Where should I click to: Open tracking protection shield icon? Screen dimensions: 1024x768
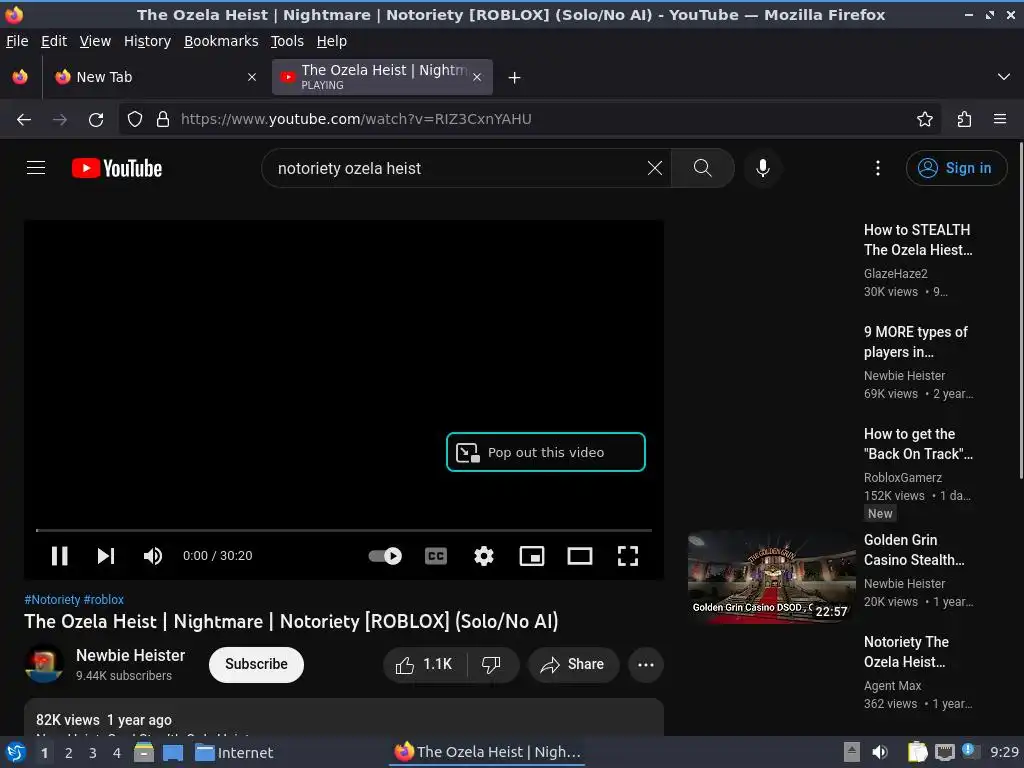click(135, 119)
